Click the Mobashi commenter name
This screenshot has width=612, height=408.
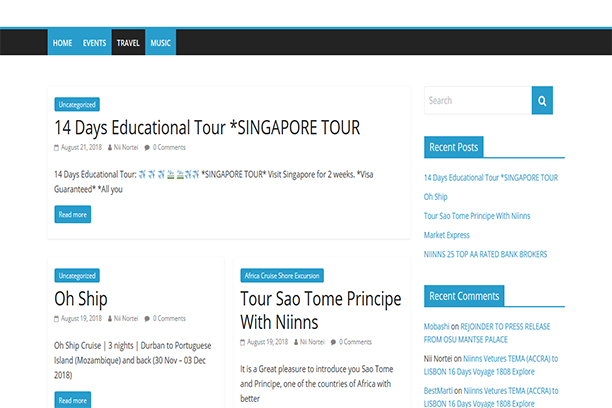(437, 326)
